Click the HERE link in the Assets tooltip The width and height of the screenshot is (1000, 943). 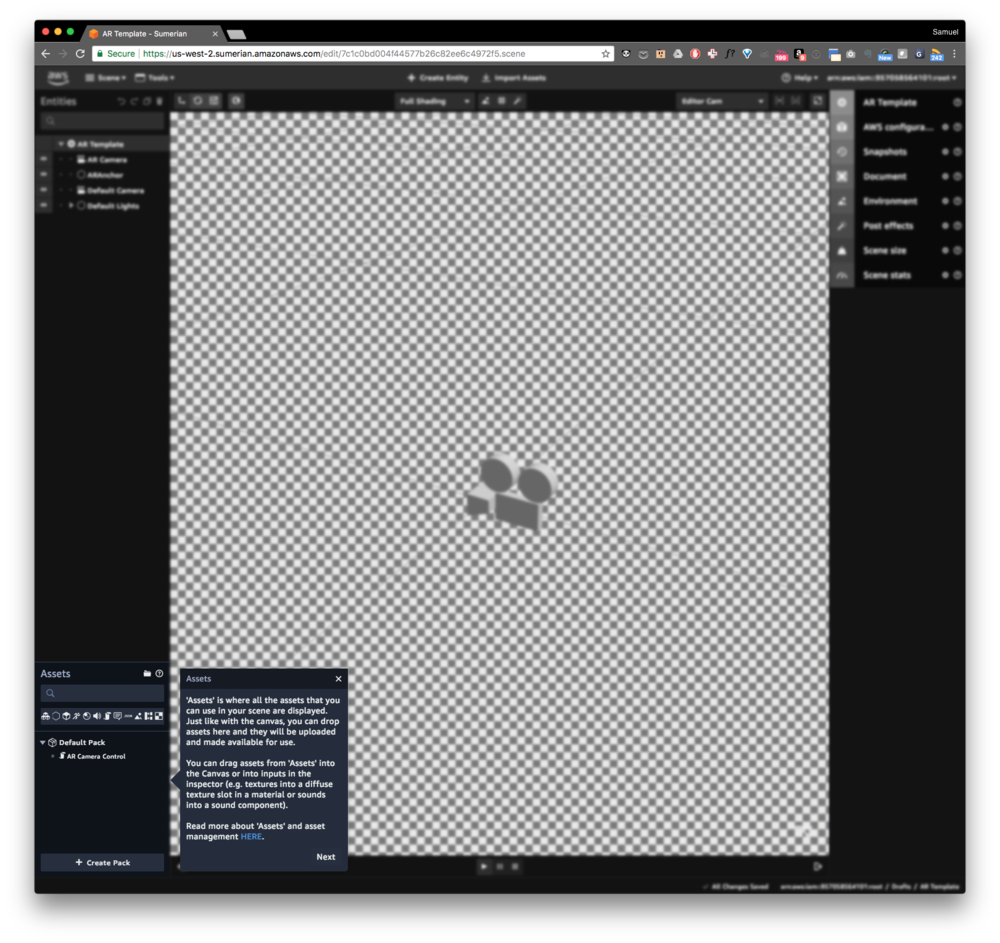coord(251,836)
